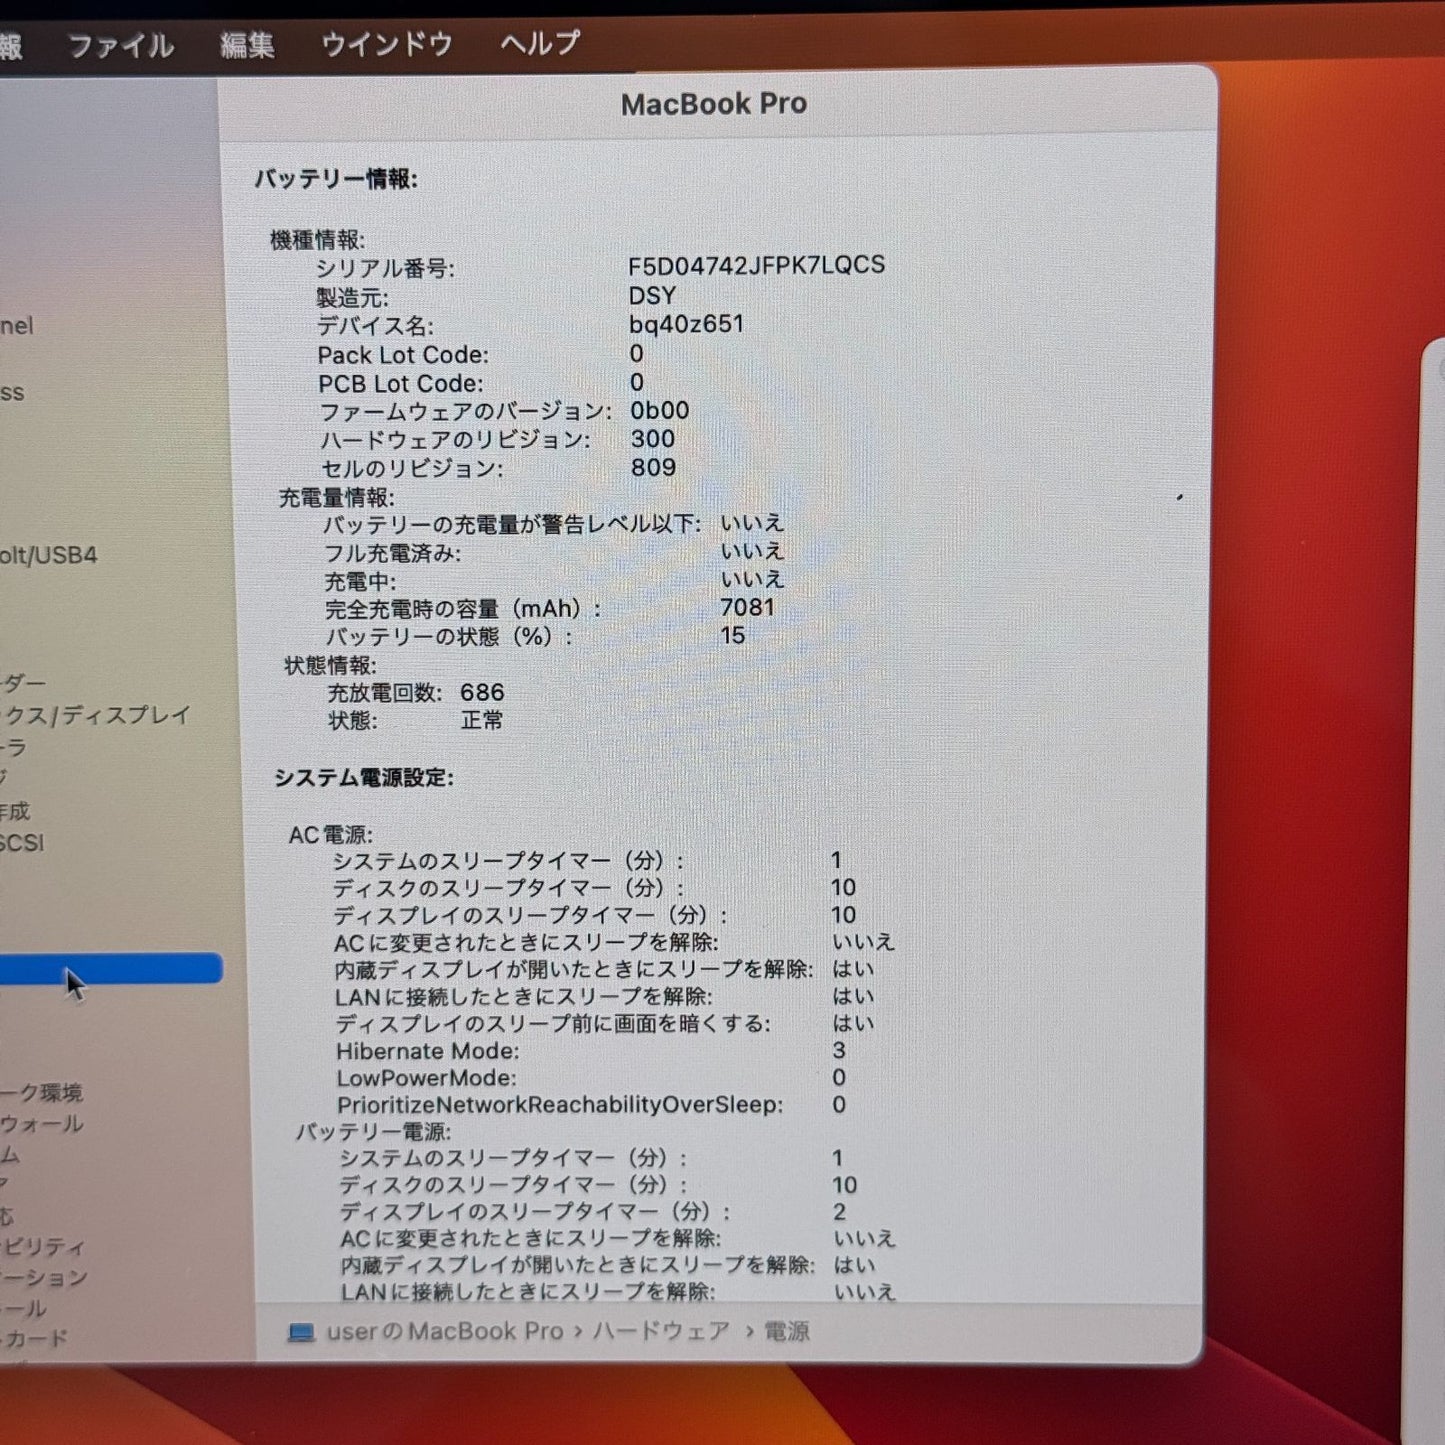Click the AC電源 section label

[x=331, y=835]
